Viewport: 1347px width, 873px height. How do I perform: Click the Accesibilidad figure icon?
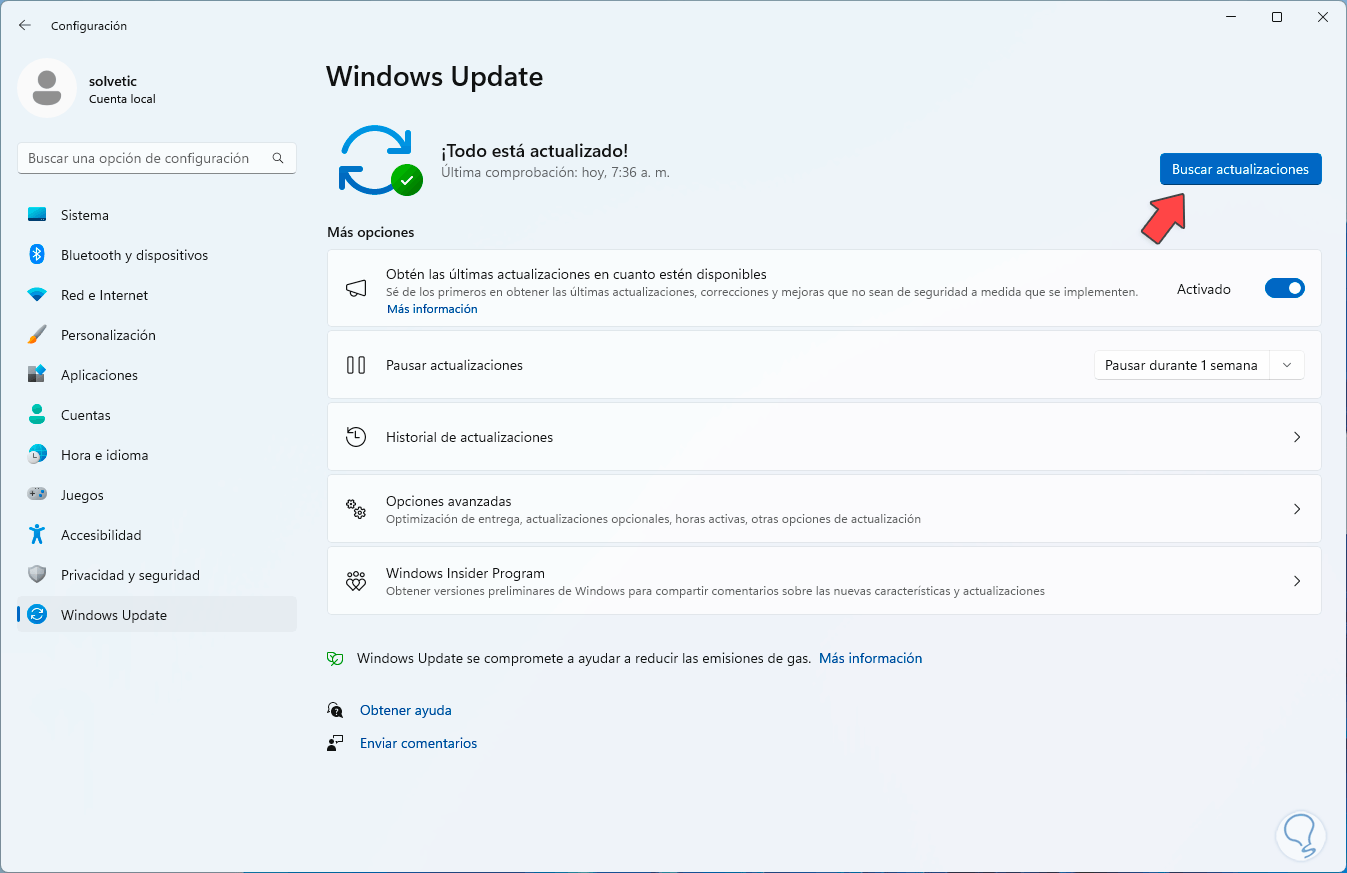point(37,535)
